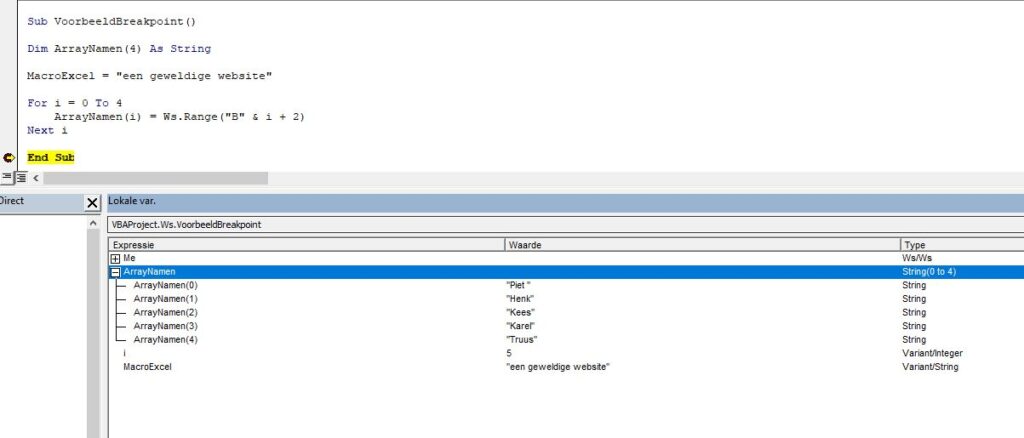Click the "Truus" value of ArrayNamen(4)
This screenshot has width=1024, height=438.
pyautogui.click(x=523, y=340)
